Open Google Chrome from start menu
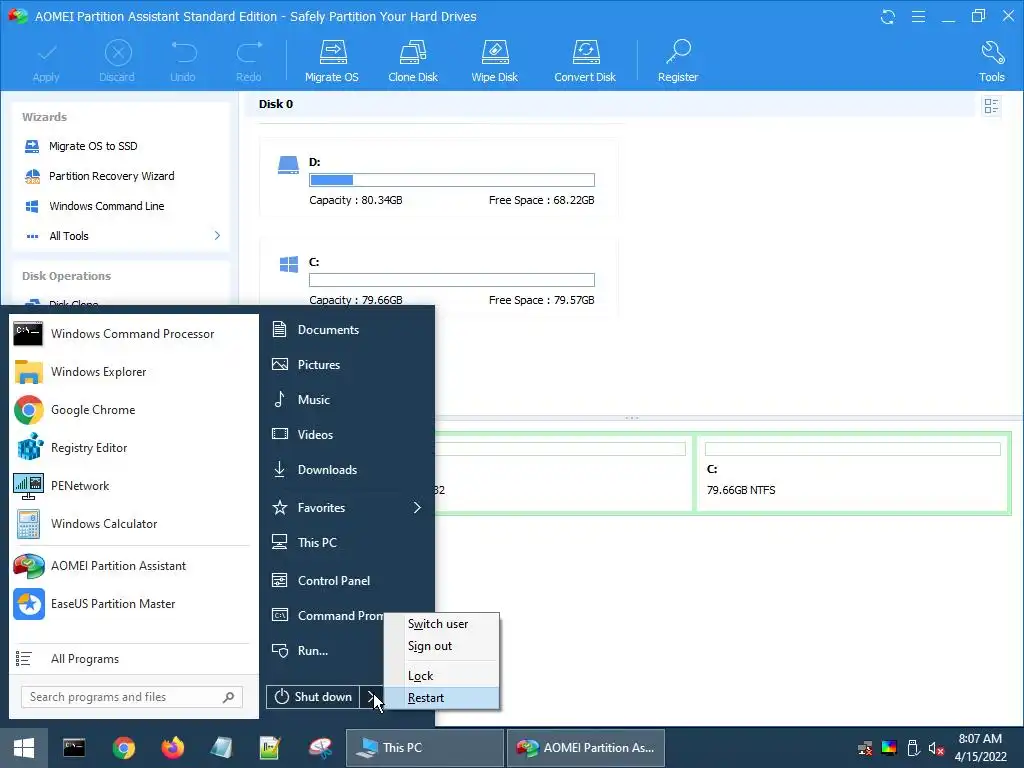Image resolution: width=1024 pixels, height=768 pixels. pos(133,410)
